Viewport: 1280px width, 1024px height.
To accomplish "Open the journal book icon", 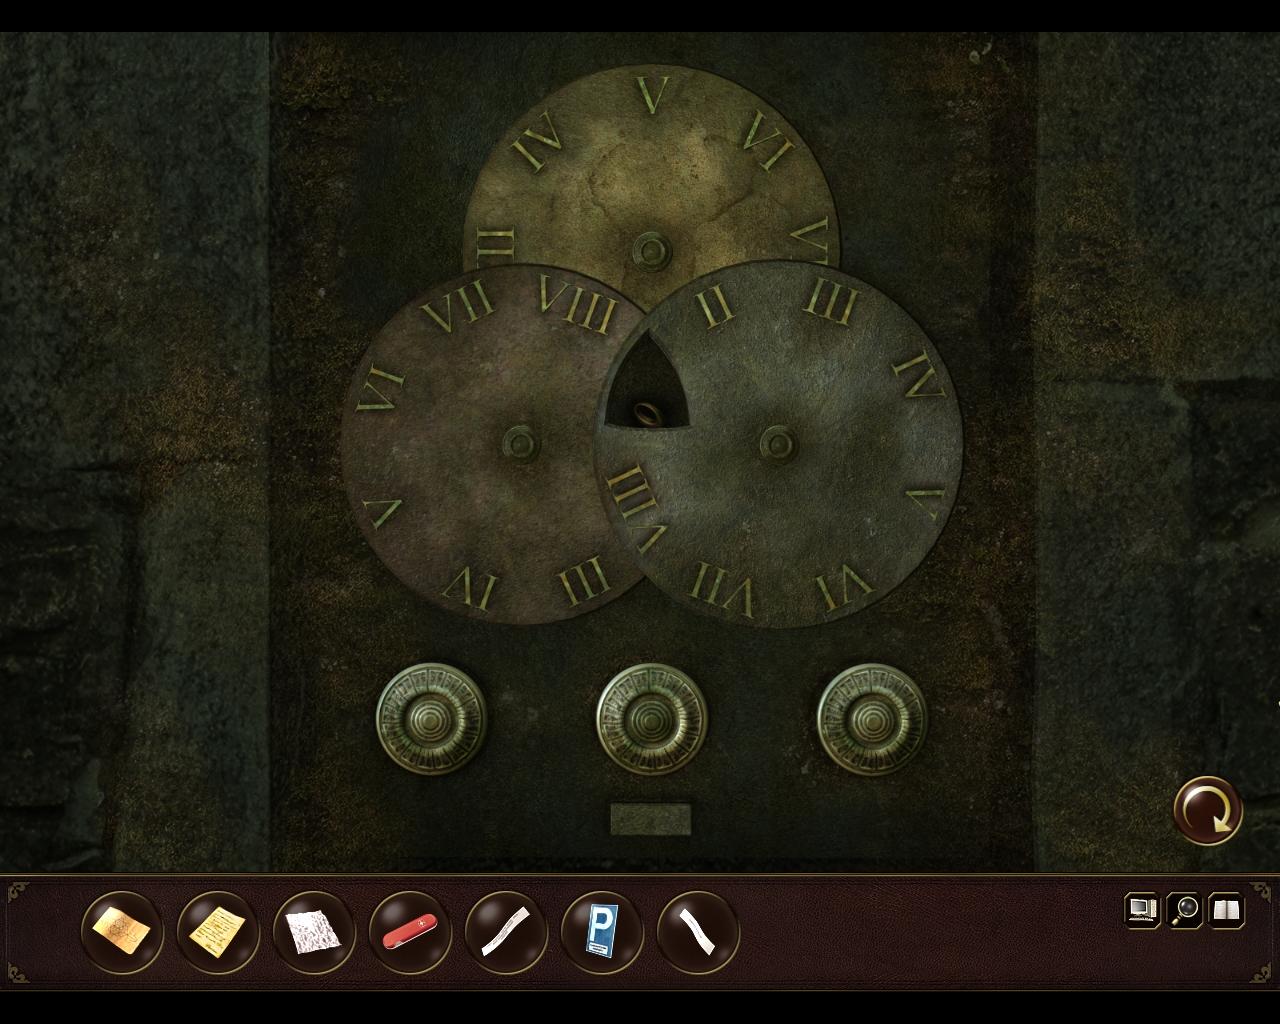I will [x=1227, y=910].
